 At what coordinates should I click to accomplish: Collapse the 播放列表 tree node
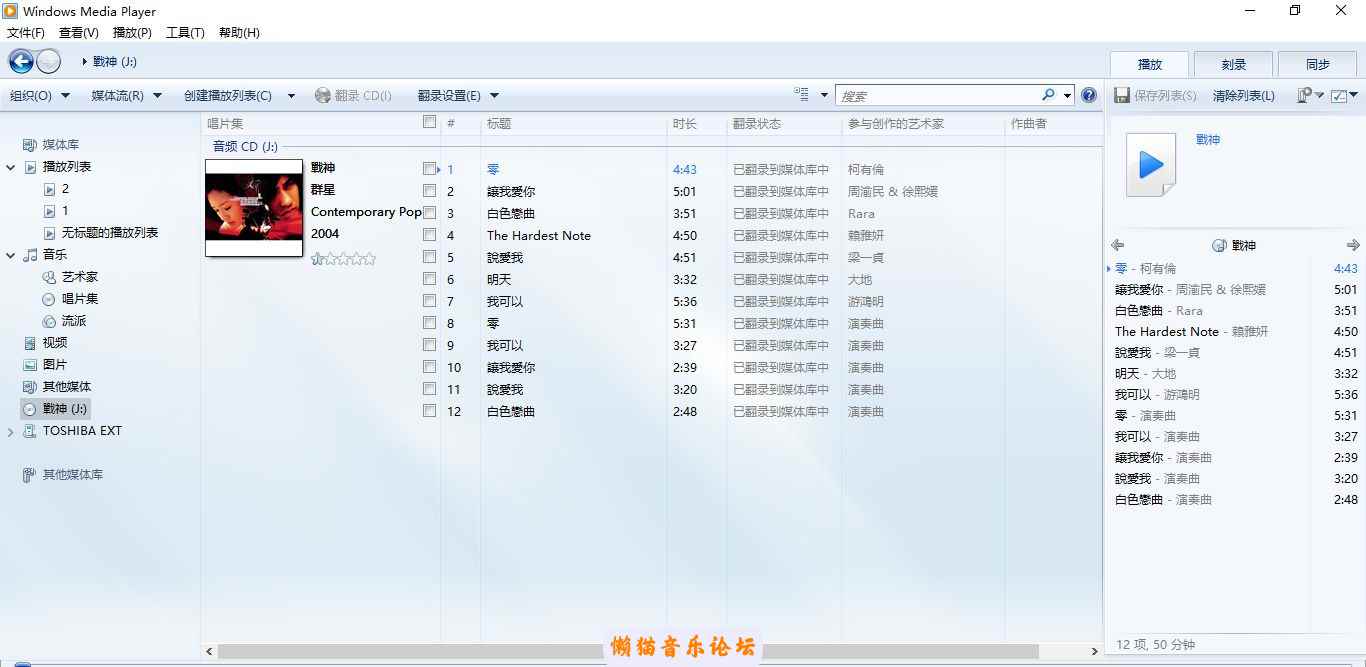[11, 168]
